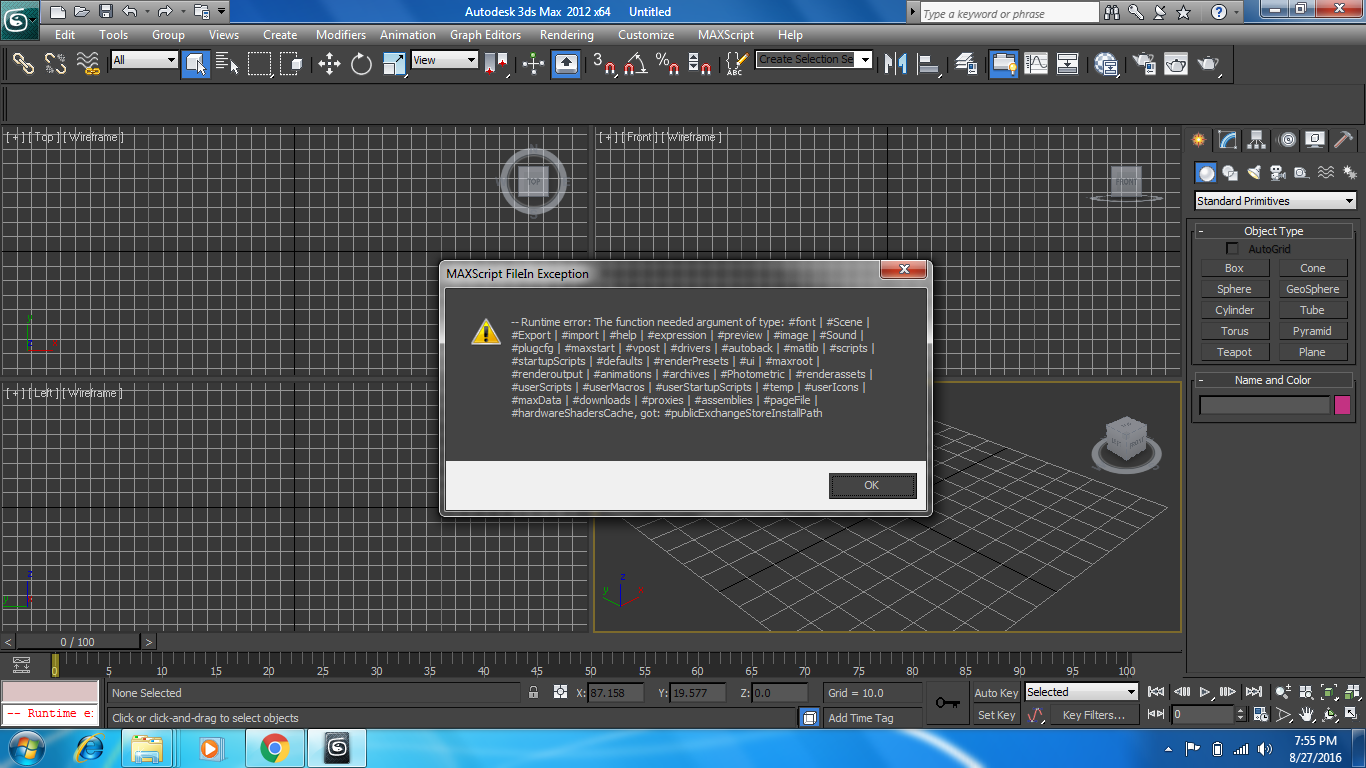Open the Rendering menu
The height and width of the screenshot is (768, 1366).
[x=566, y=34]
